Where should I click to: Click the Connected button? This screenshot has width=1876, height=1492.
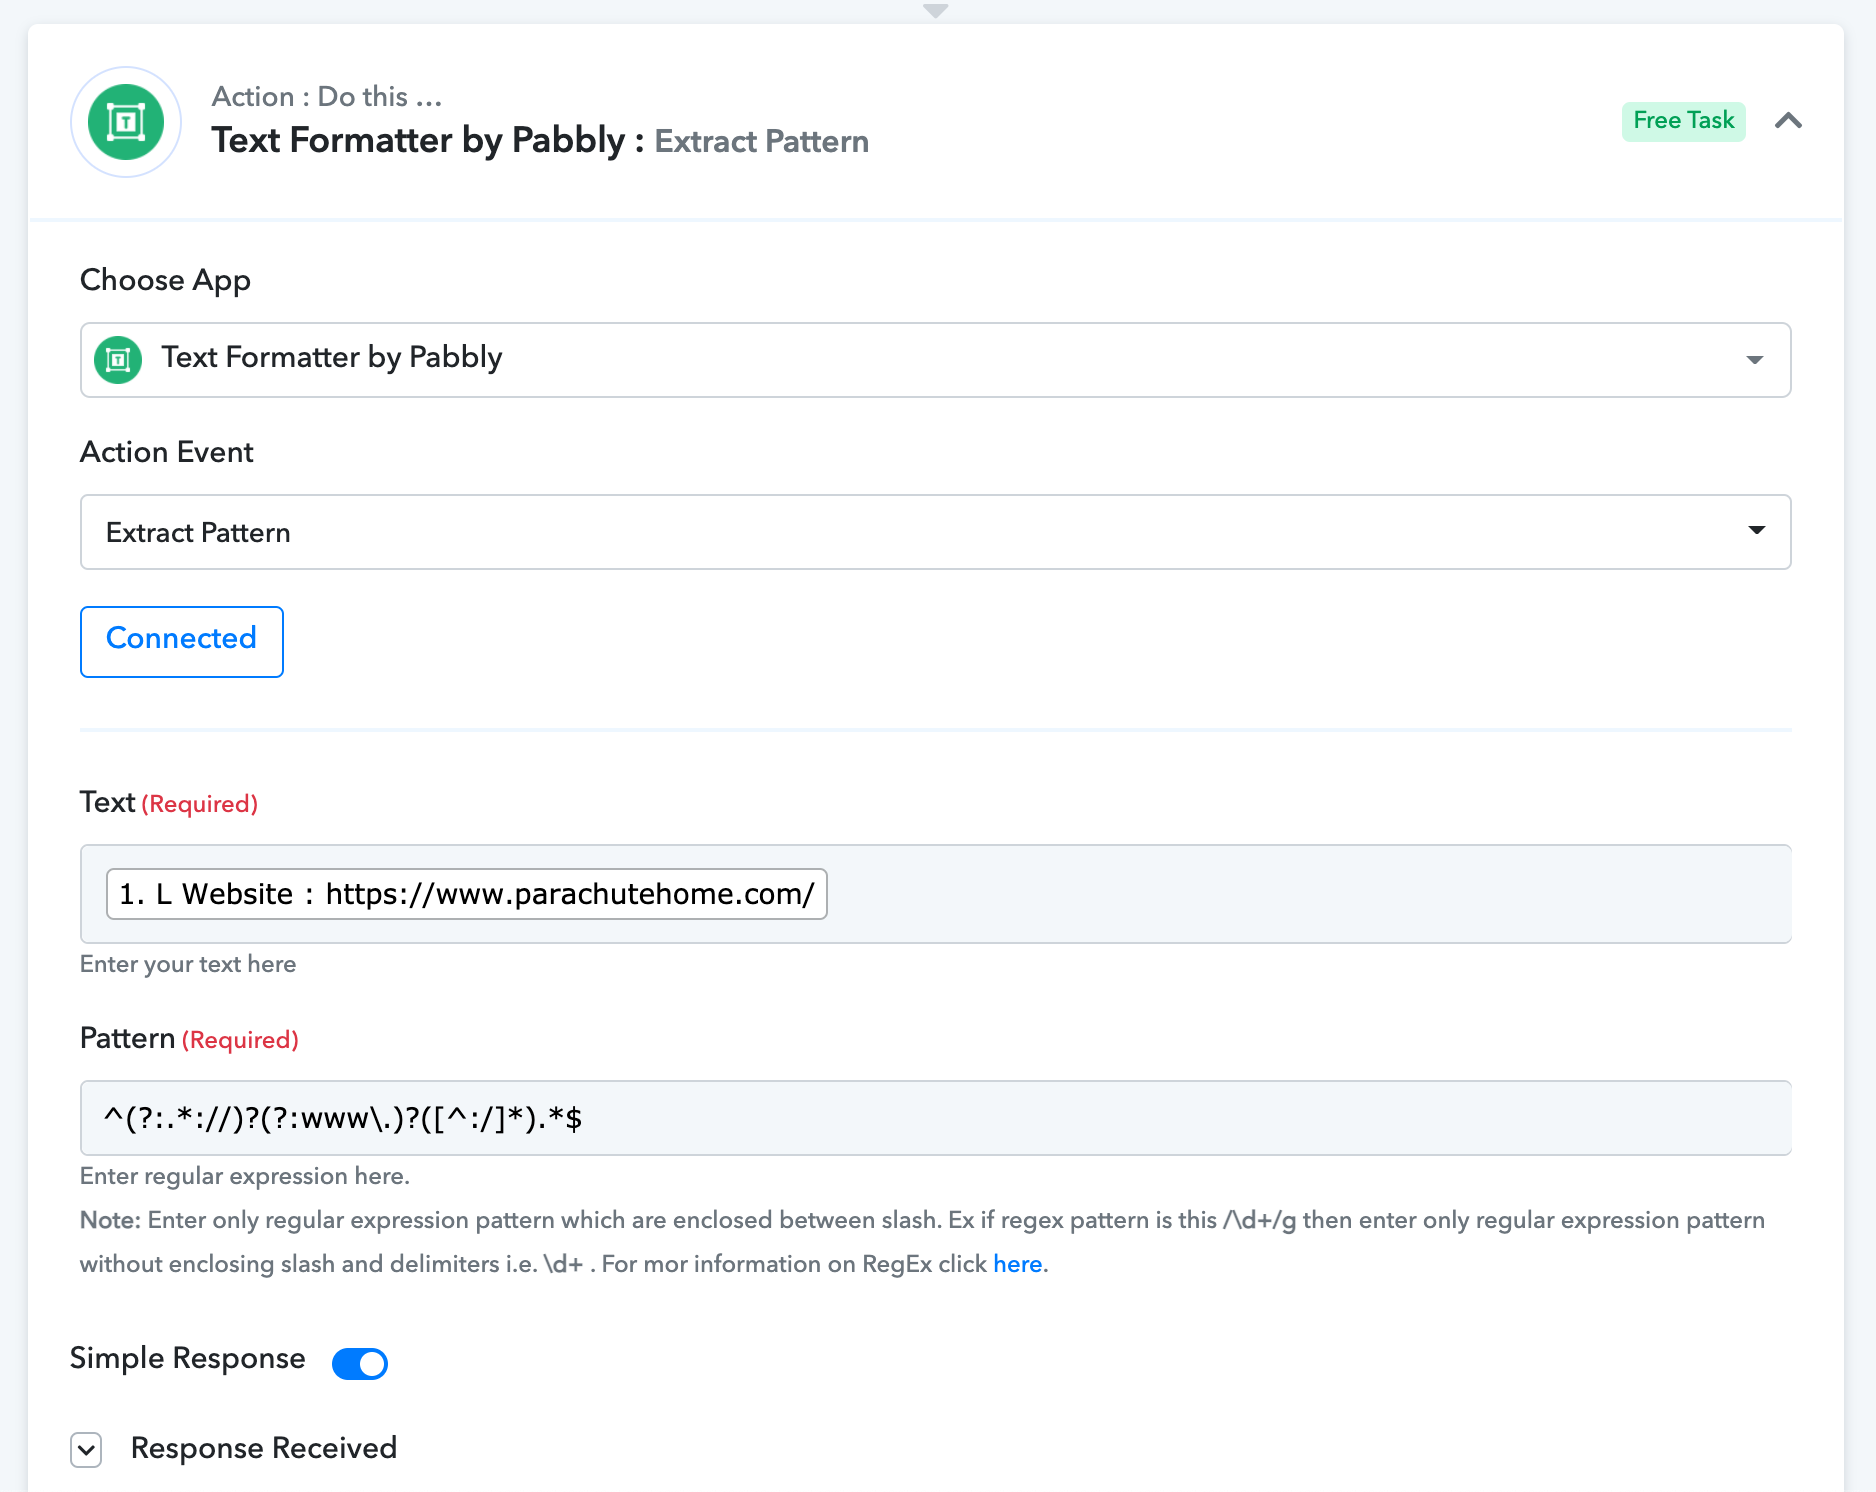(x=182, y=642)
